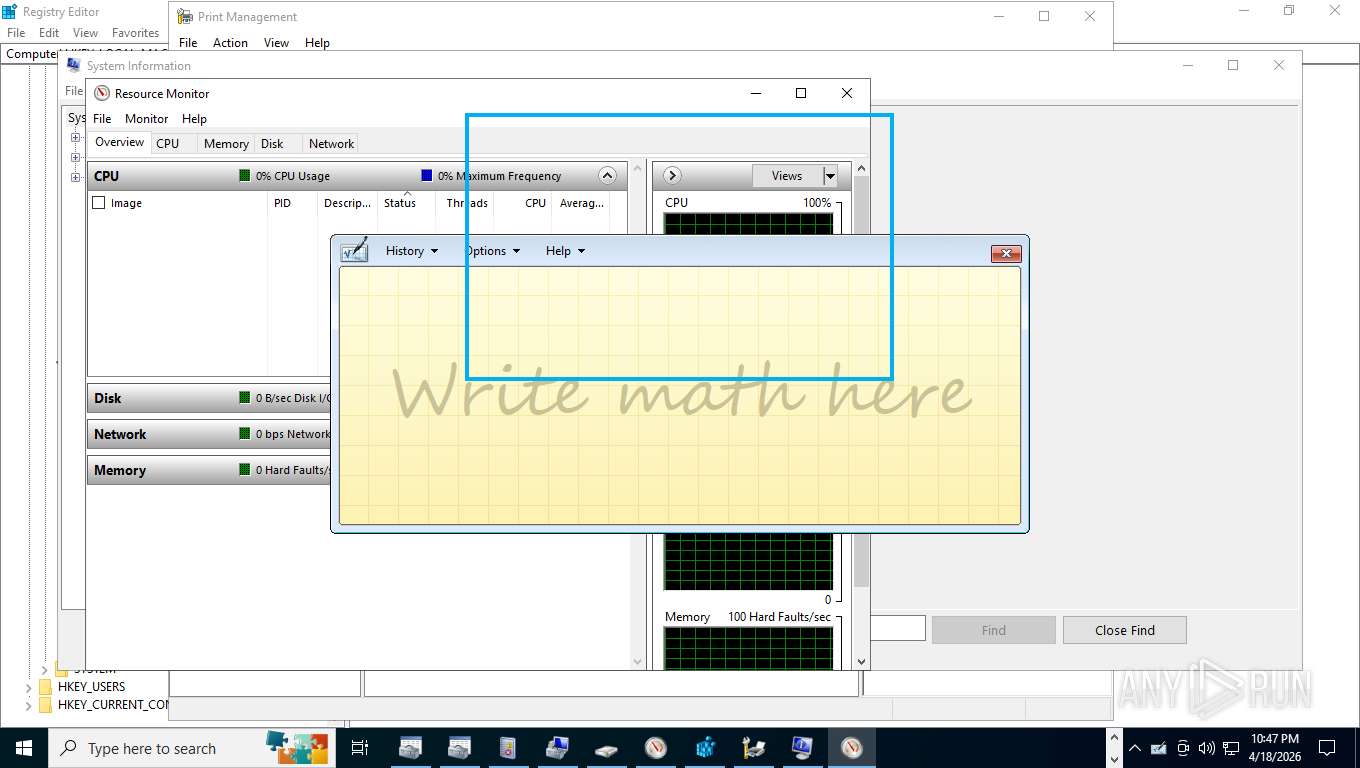The height and width of the screenshot is (768, 1360).
Task: Click the Views button in Resource Monitor
Action: [x=787, y=176]
